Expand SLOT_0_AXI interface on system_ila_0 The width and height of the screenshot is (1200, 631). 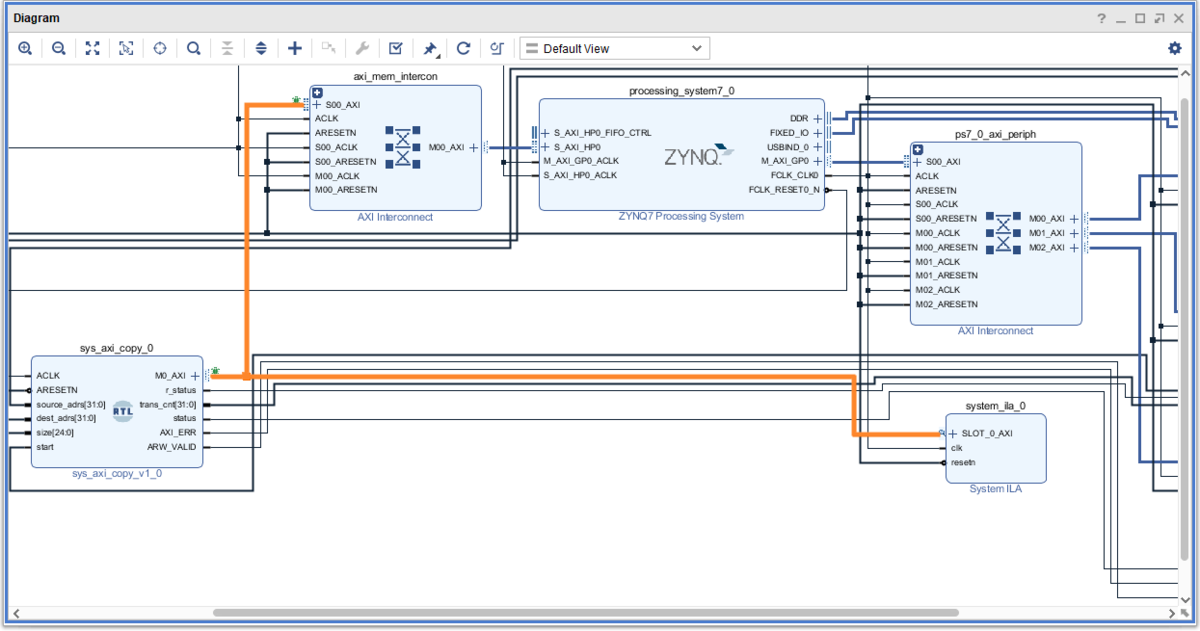953,433
